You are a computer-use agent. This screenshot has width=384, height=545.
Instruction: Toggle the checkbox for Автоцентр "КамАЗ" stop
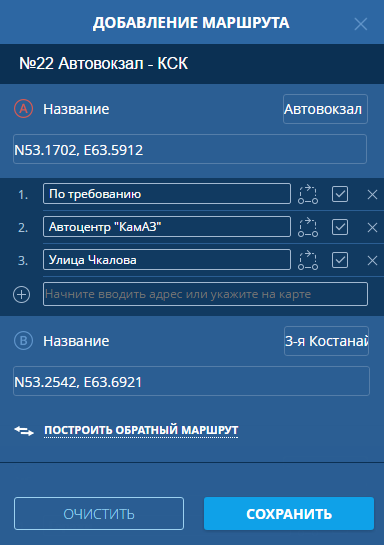click(x=340, y=227)
